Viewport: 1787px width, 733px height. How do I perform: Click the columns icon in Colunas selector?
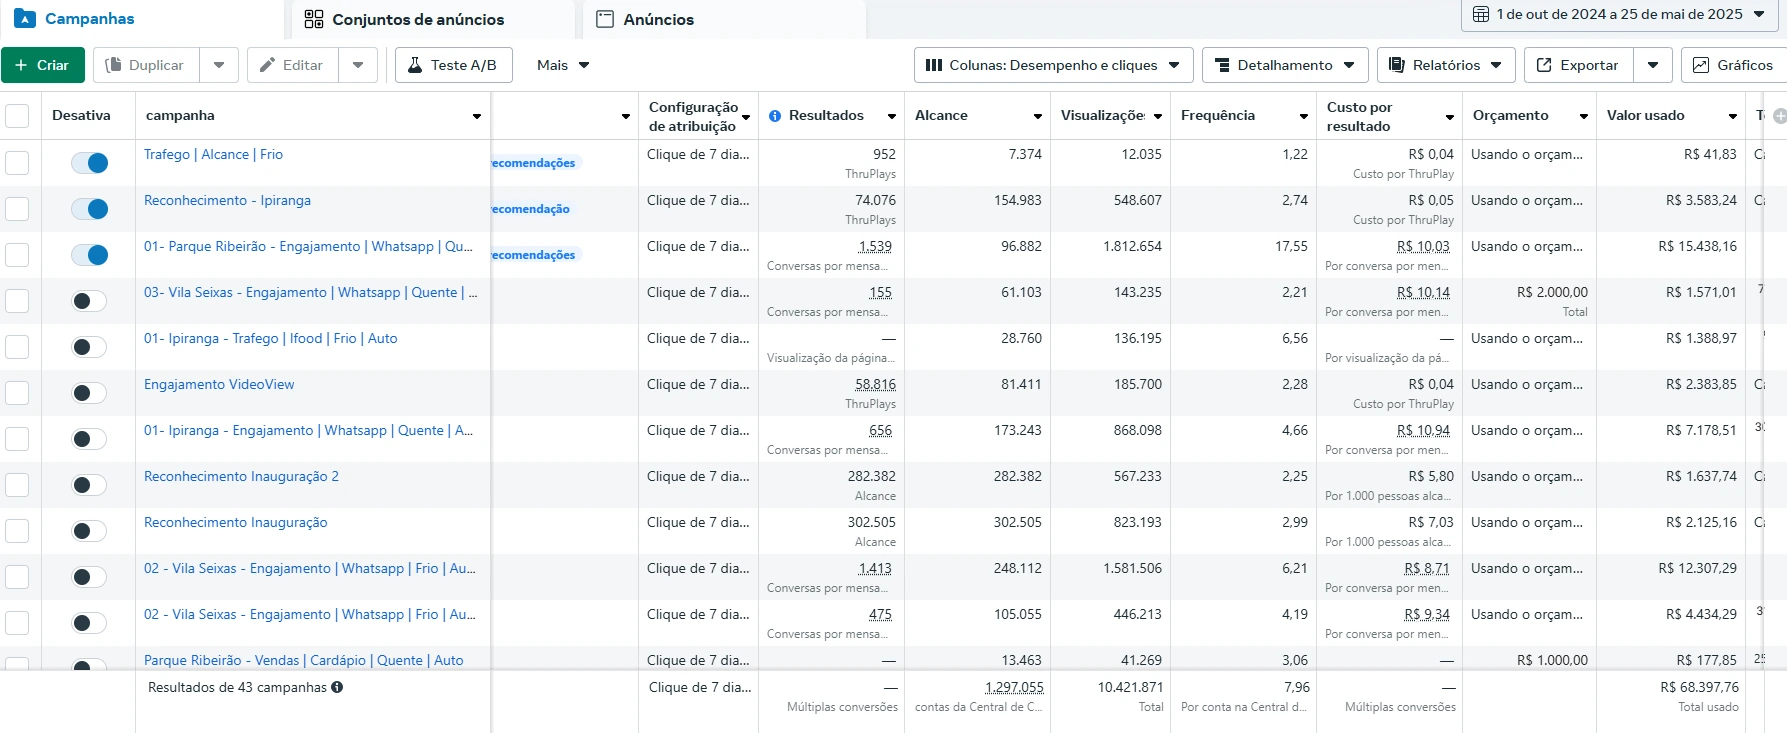pos(934,65)
